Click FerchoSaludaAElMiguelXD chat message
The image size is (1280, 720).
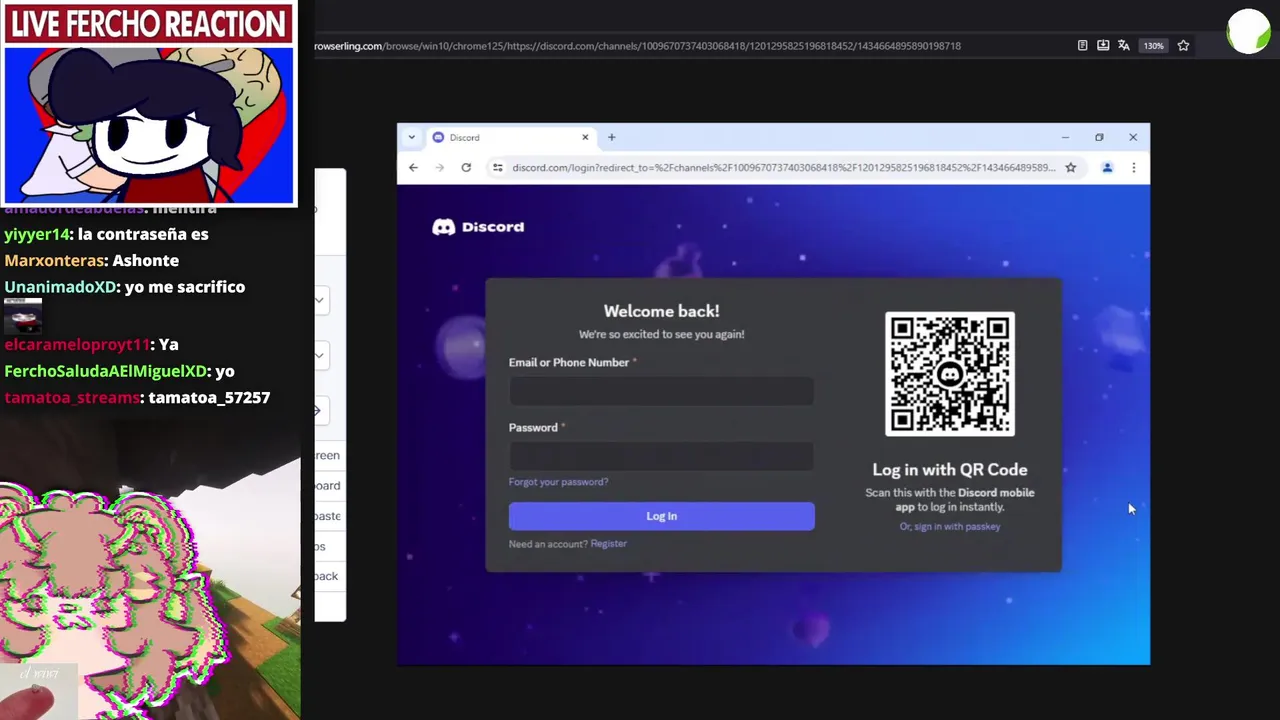[x=119, y=371]
